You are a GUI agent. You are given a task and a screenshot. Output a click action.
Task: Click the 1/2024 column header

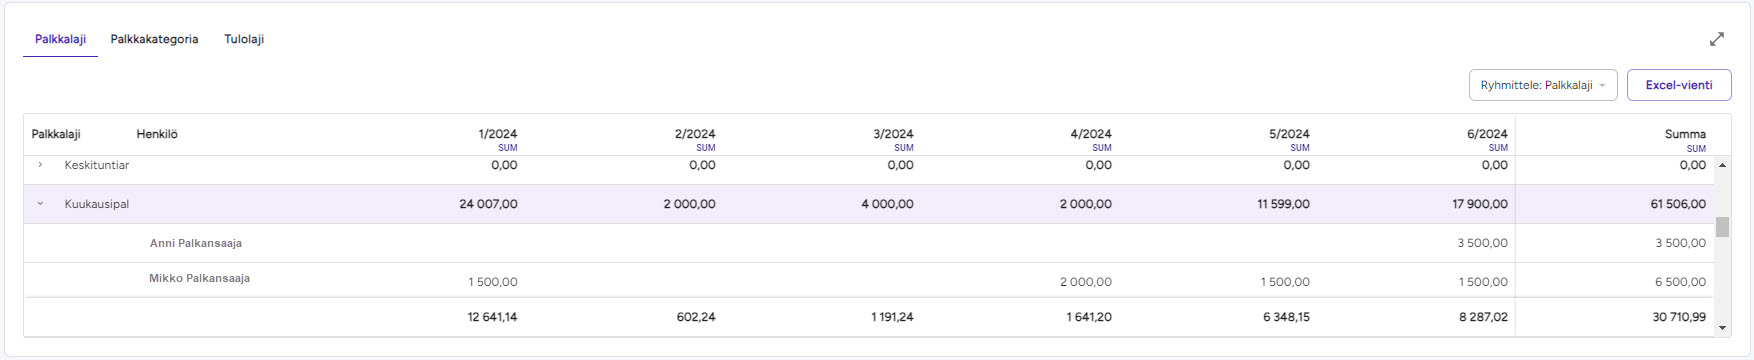(497, 134)
